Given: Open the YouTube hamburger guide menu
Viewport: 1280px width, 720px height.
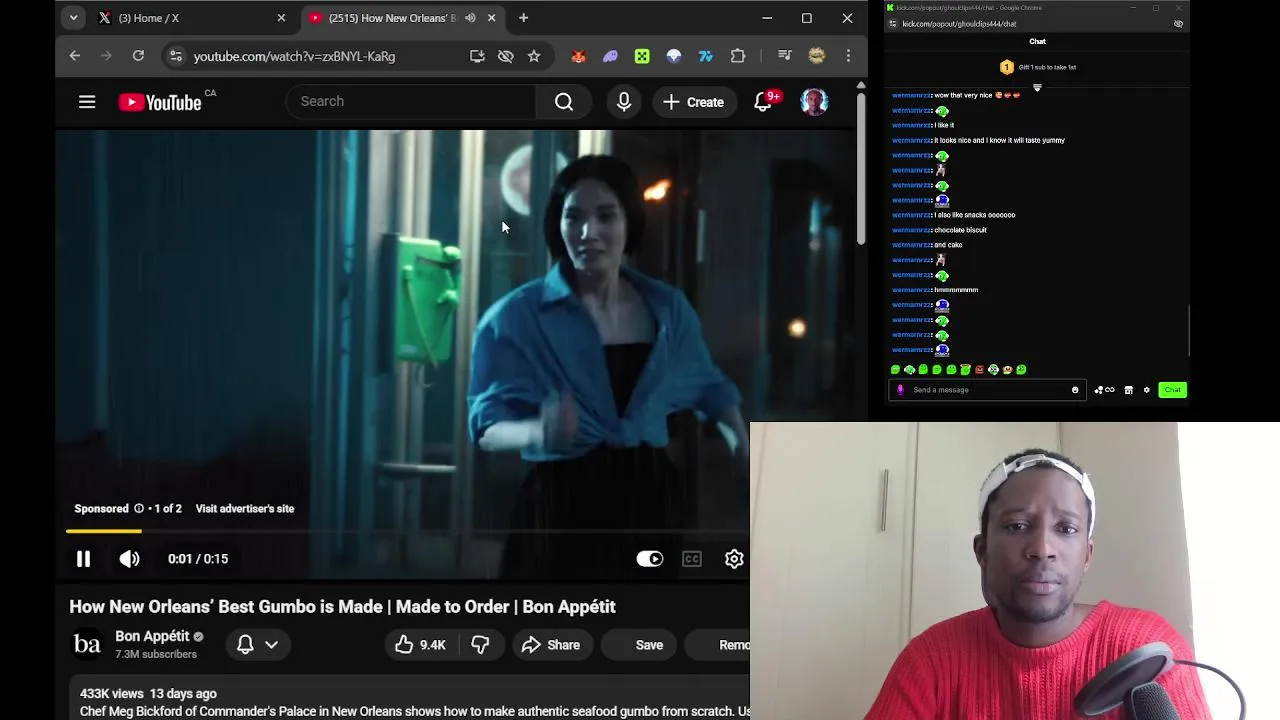Looking at the screenshot, I should (87, 102).
